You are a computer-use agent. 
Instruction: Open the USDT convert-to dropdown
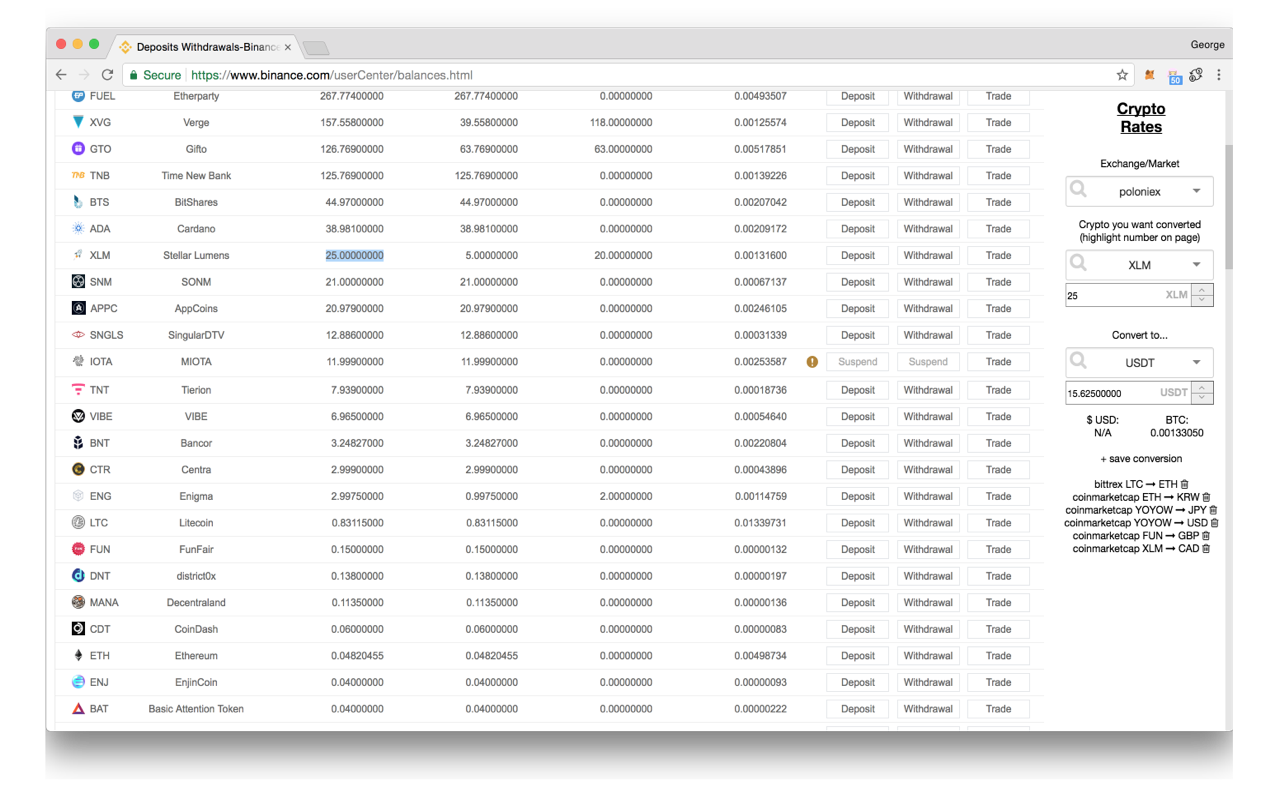1139,362
